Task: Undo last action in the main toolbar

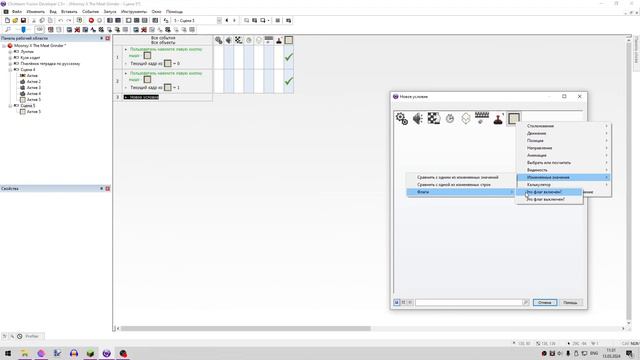Action: click(61, 20)
